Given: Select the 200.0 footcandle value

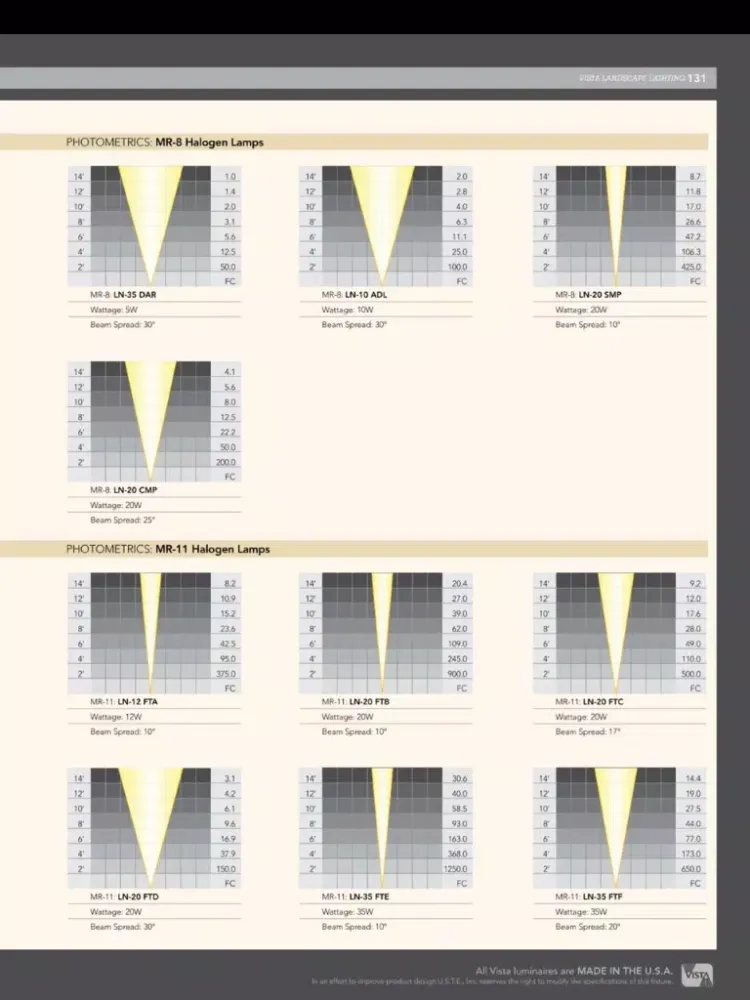Looking at the screenshot, I should click(226, 462).
